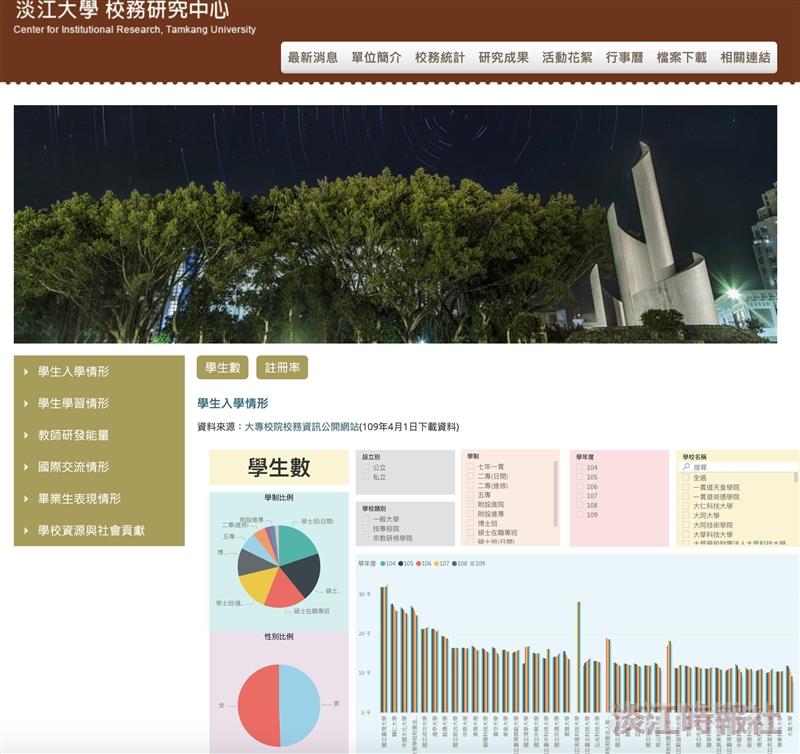
Task: Open the 檔案下載 menu
Action: (x=682, y=58)
